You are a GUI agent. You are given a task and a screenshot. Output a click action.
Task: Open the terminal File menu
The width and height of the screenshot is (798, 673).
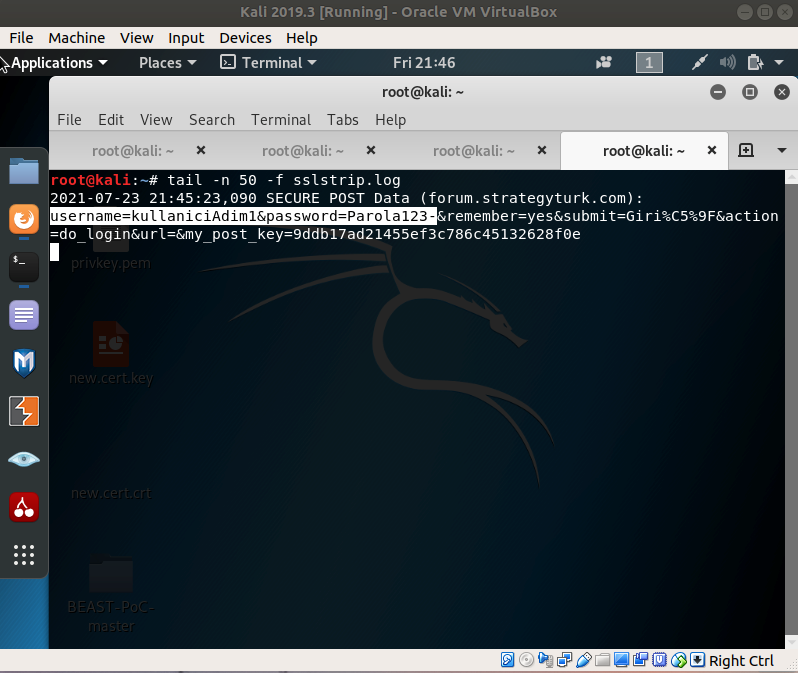pyautogui.click(x=69, y=120)
